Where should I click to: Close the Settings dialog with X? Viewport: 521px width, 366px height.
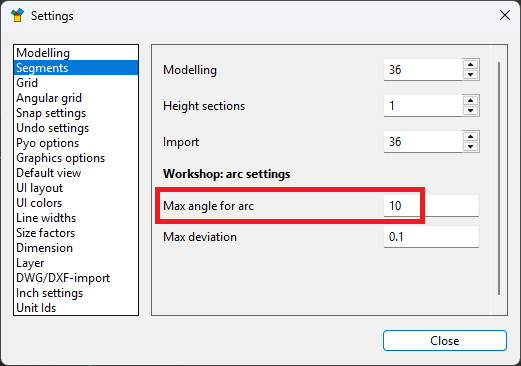[505, 15]
